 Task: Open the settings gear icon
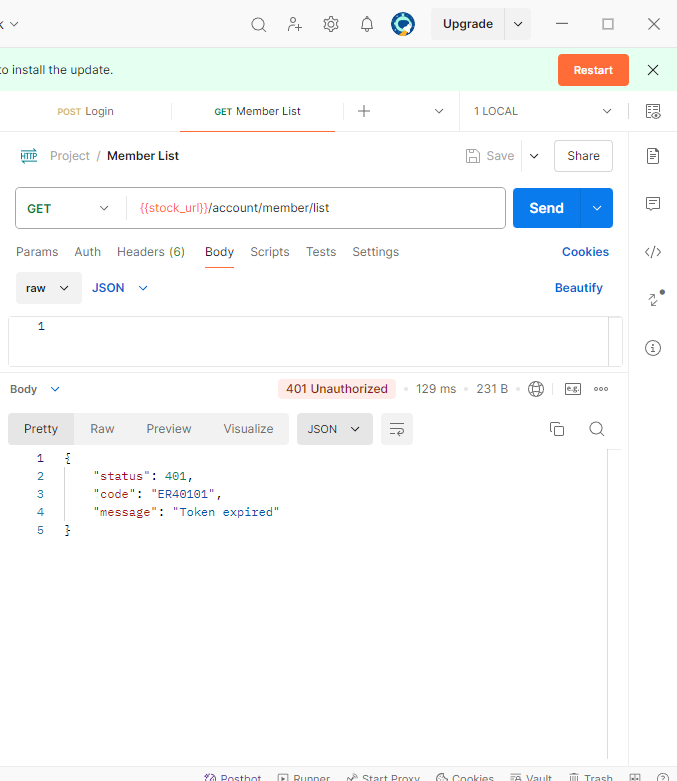click(x=331, y=24)
